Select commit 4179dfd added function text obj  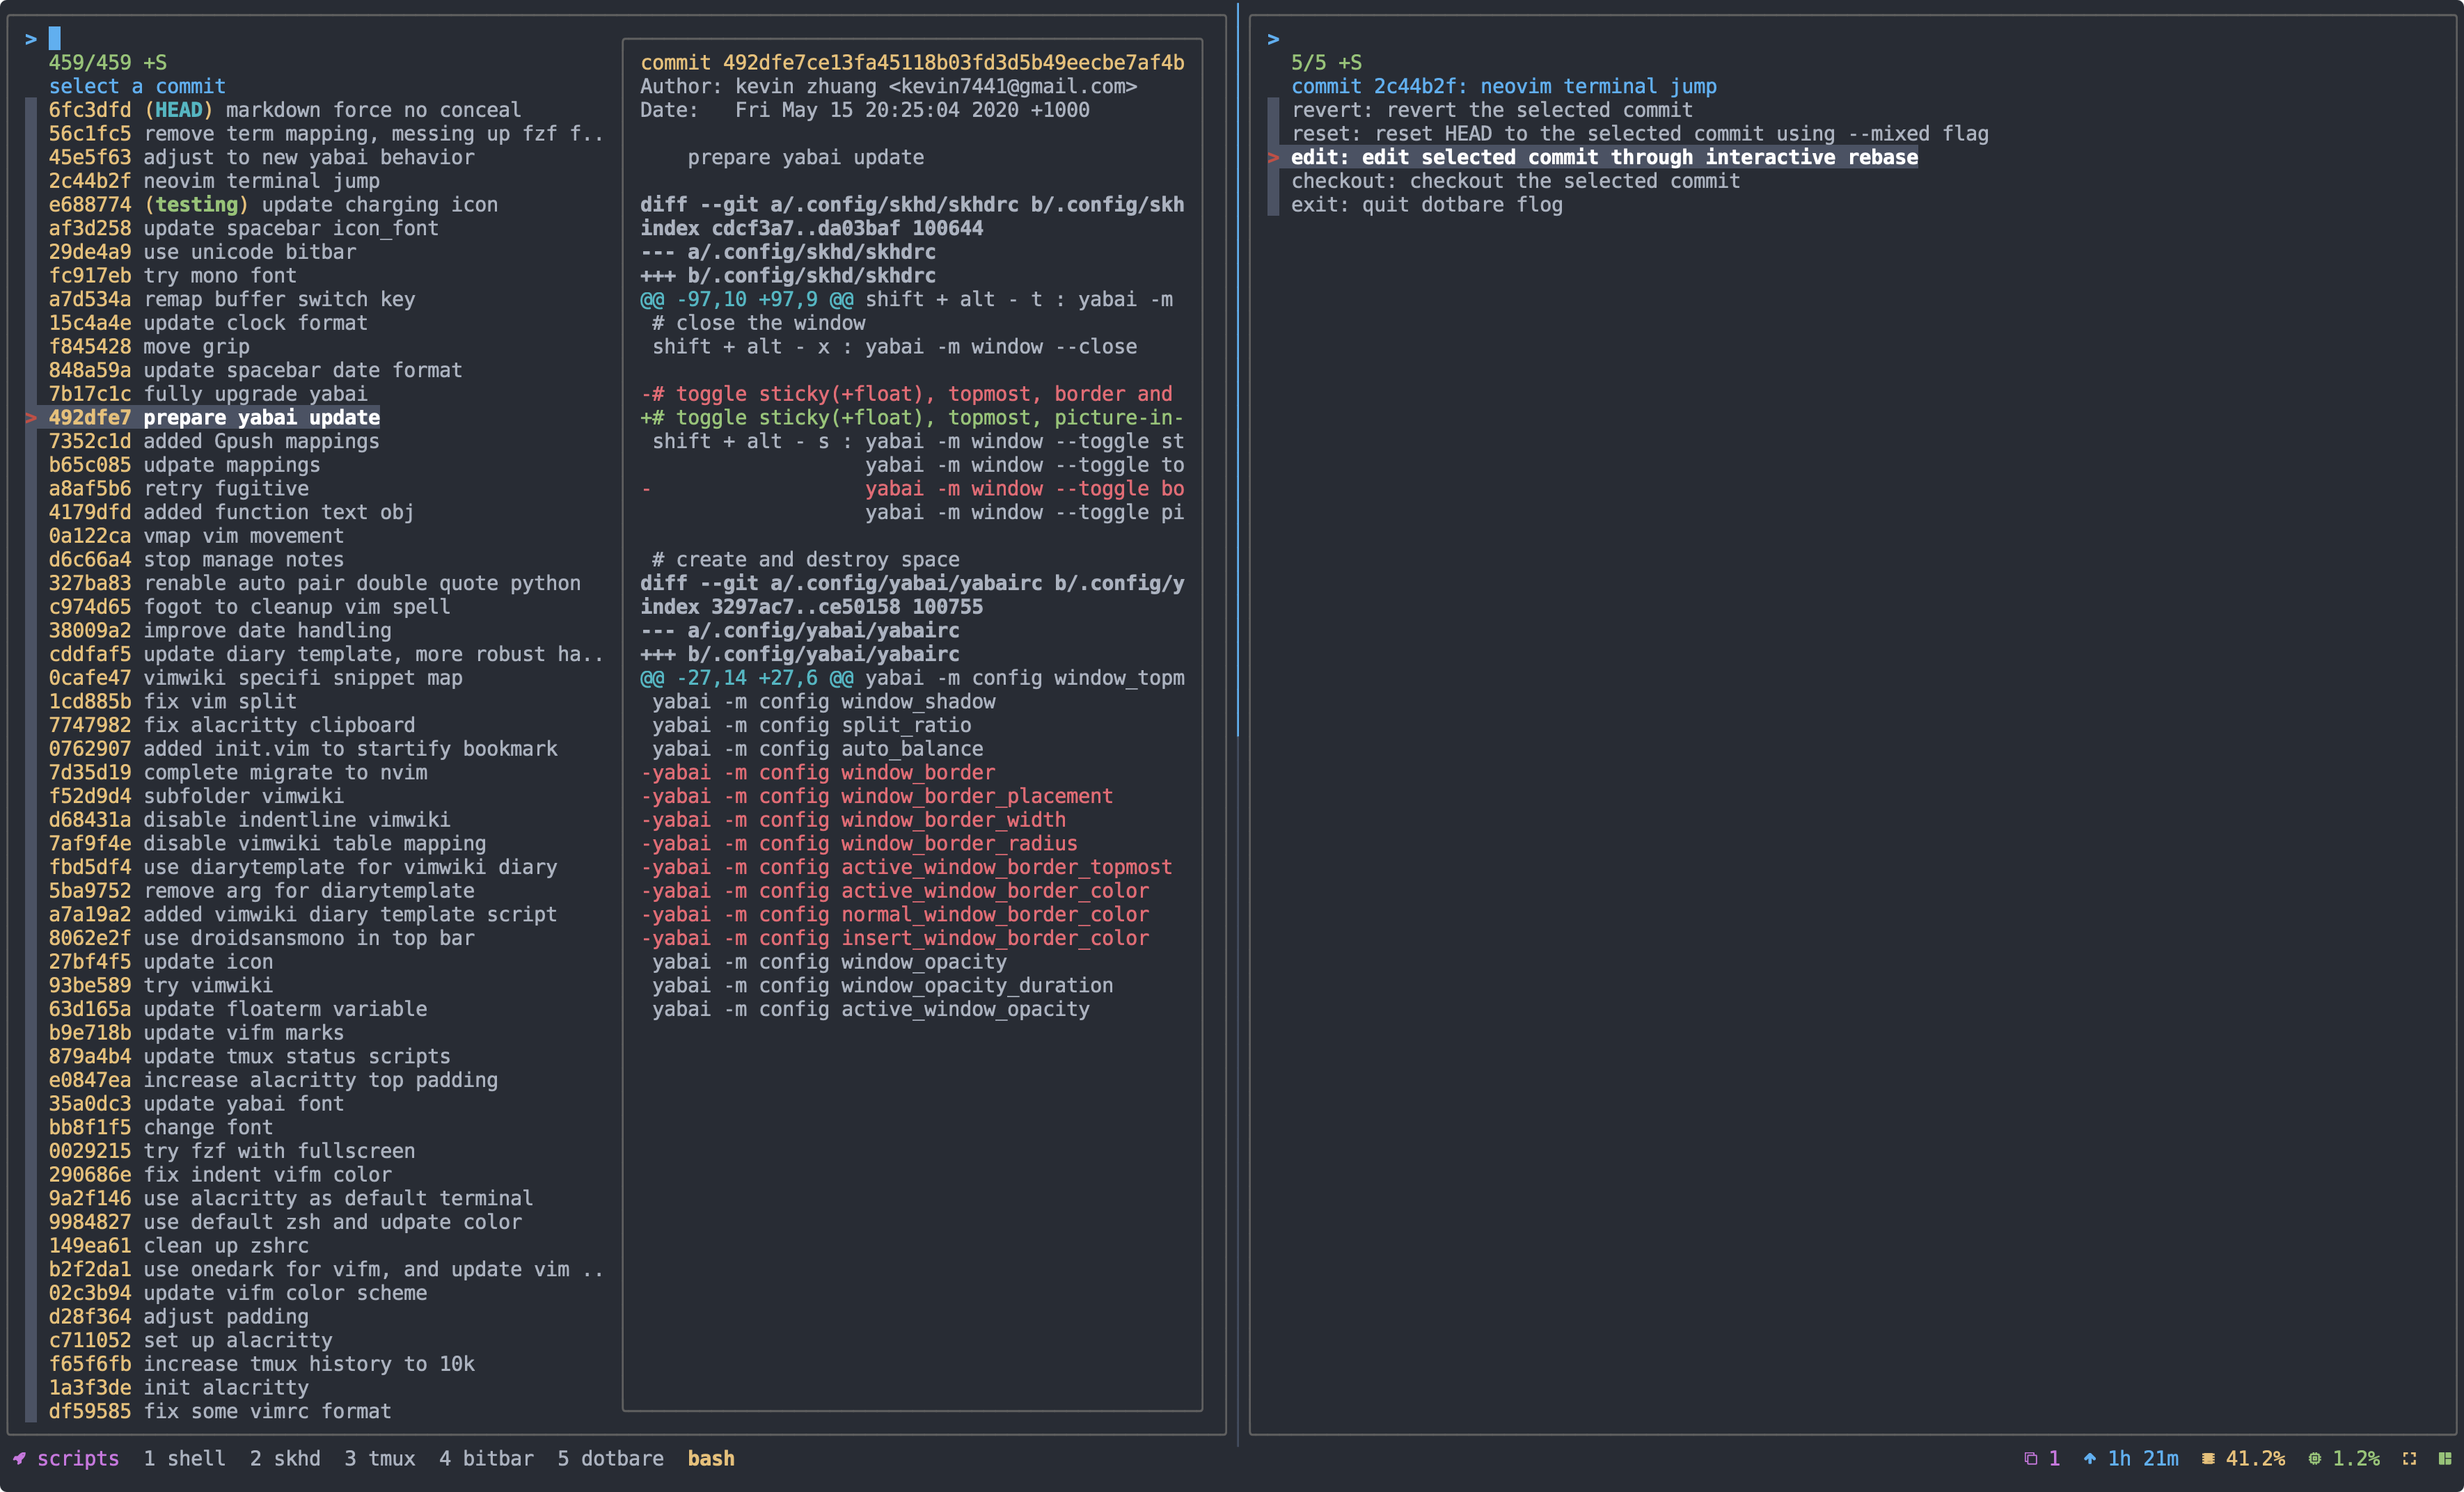(x=232, y=512)
